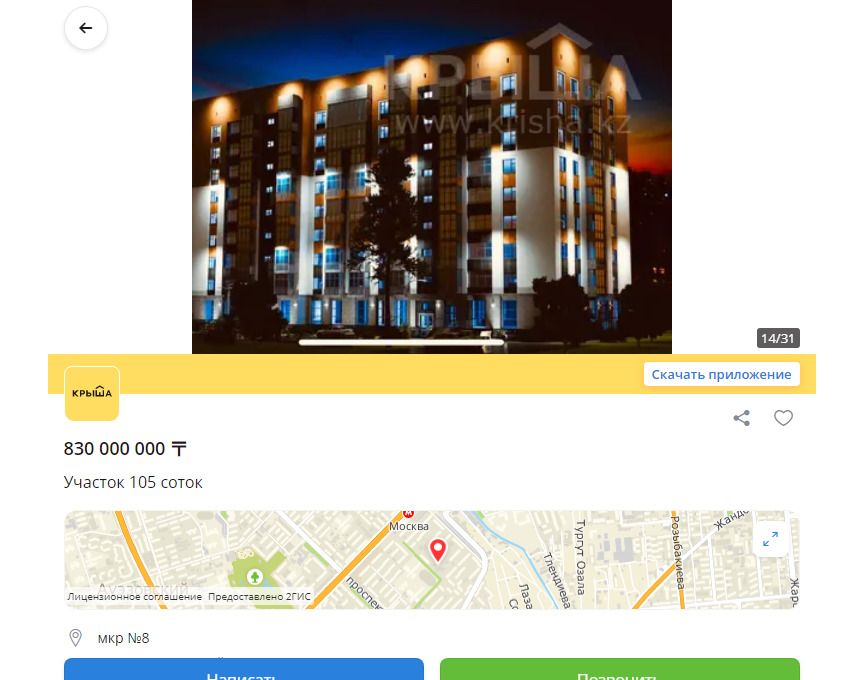Click the gallery photo scroll indicator bar
Image resolution: width=867 pixels, height=680 pixels.
pyautogui.click(x=401, y=342)
